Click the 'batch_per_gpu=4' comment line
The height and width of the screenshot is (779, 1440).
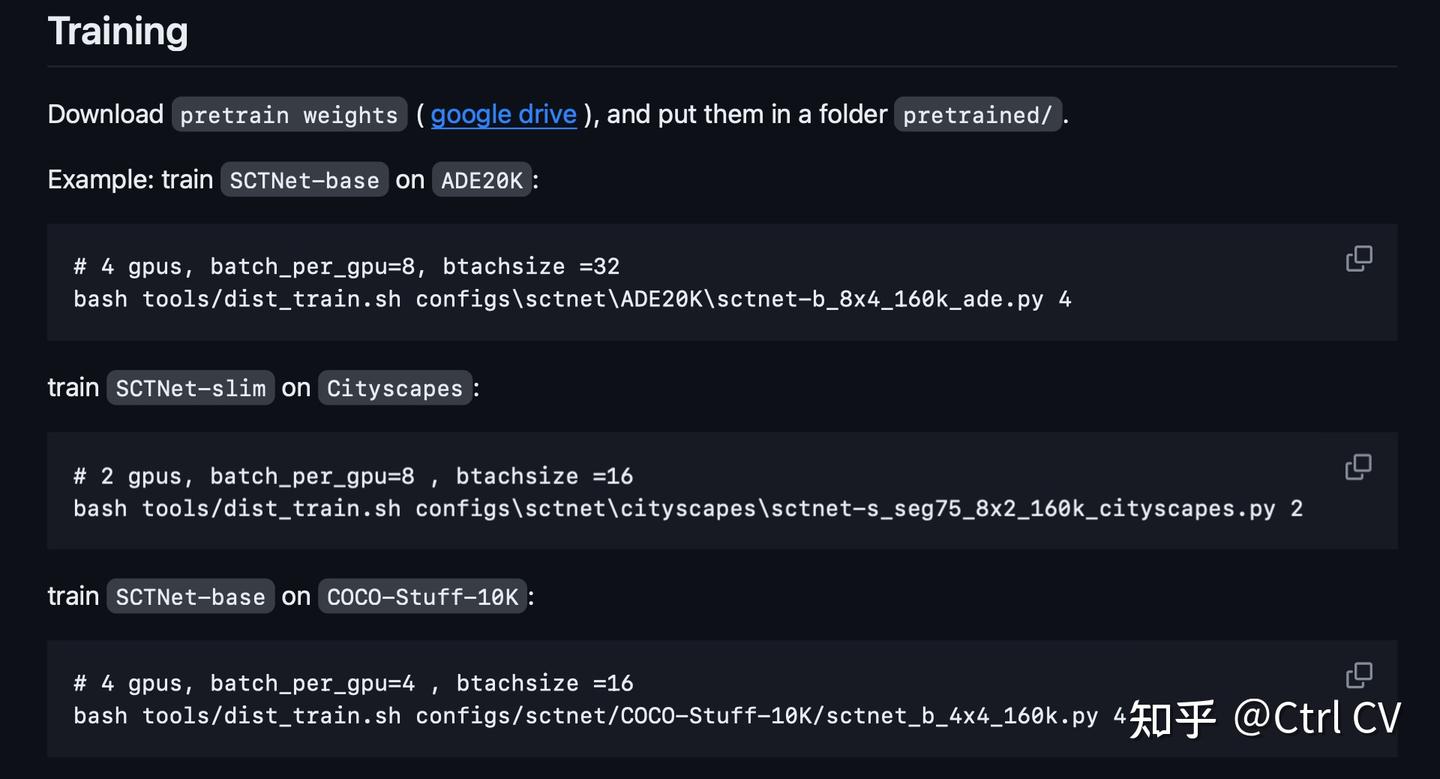point(353,684)
